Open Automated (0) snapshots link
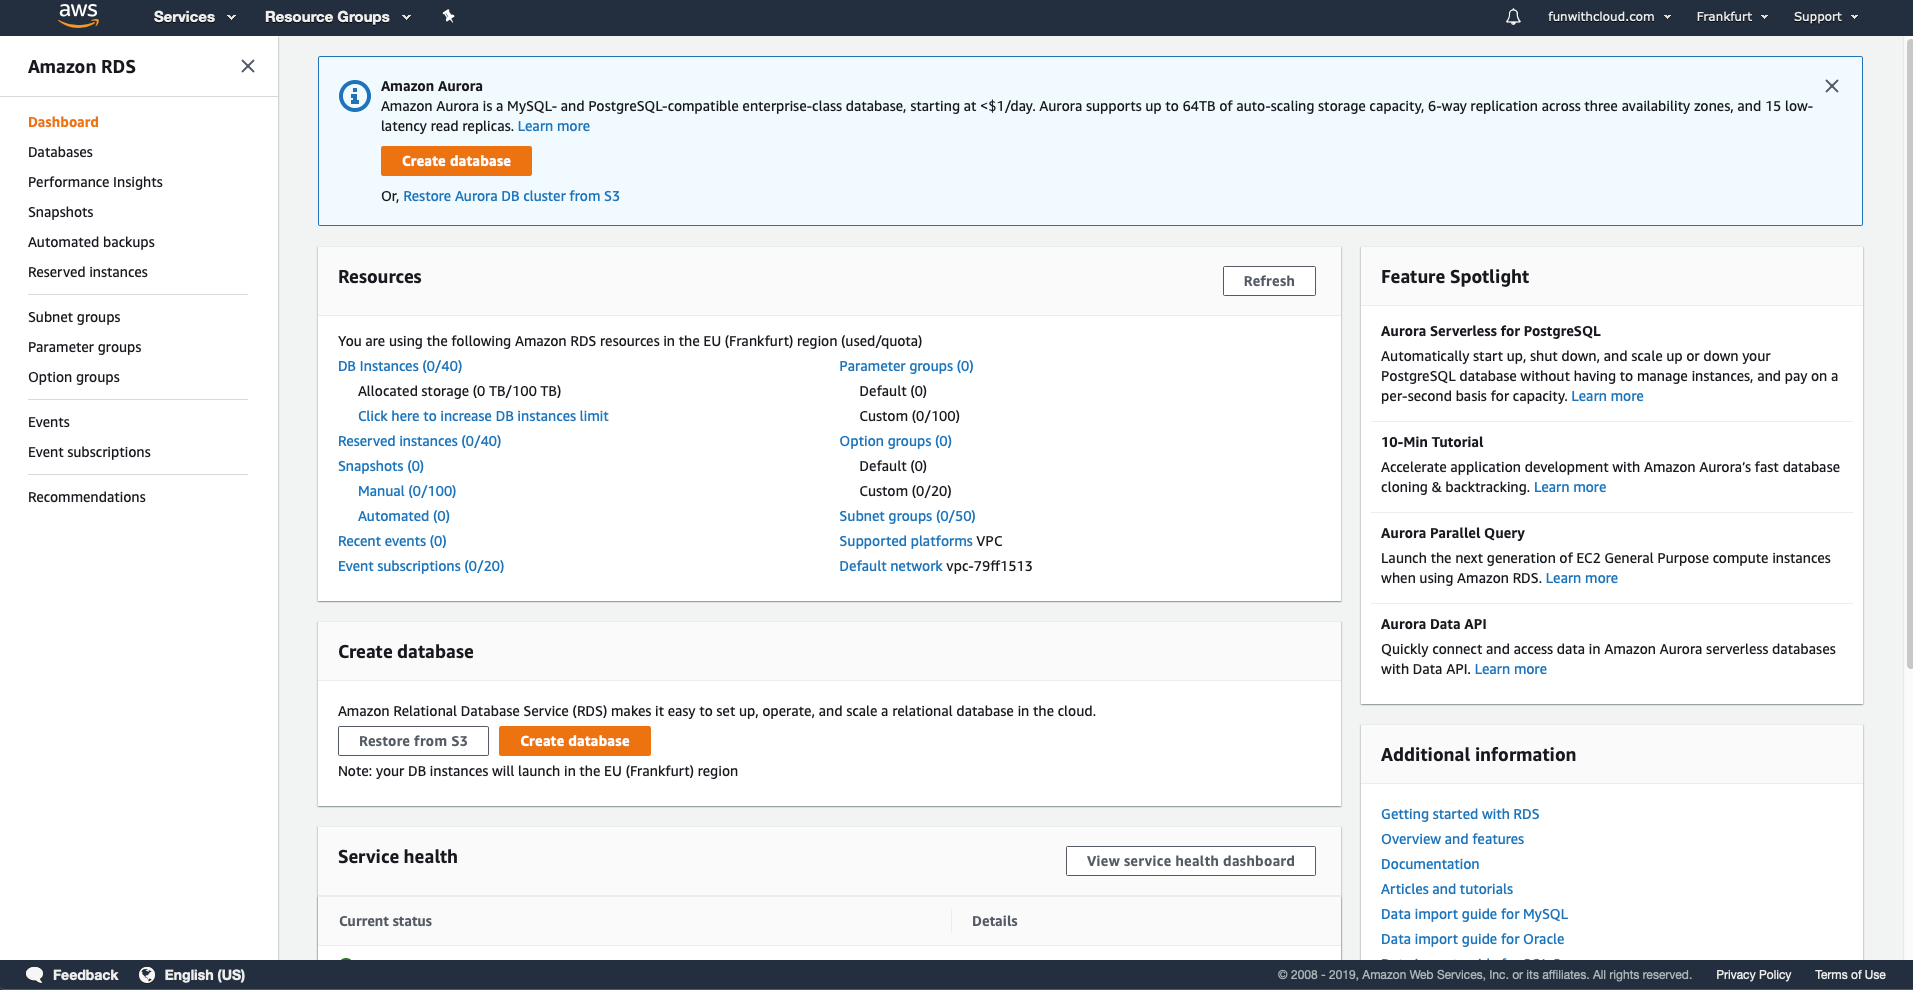Image resolution: width=1913 pixels, height=990 pixels. (x=404, y=516)
